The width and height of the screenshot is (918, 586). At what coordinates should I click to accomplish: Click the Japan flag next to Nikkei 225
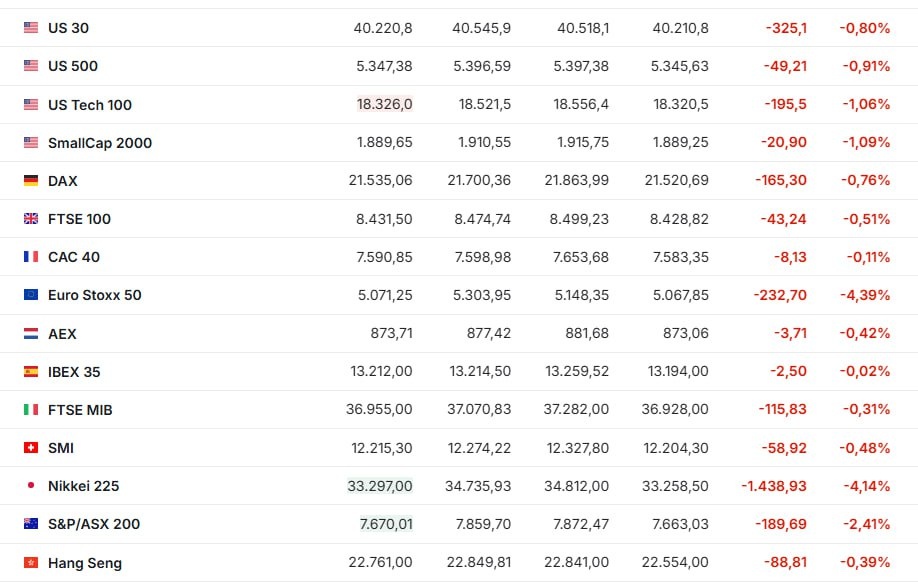[x=31, y=486]
